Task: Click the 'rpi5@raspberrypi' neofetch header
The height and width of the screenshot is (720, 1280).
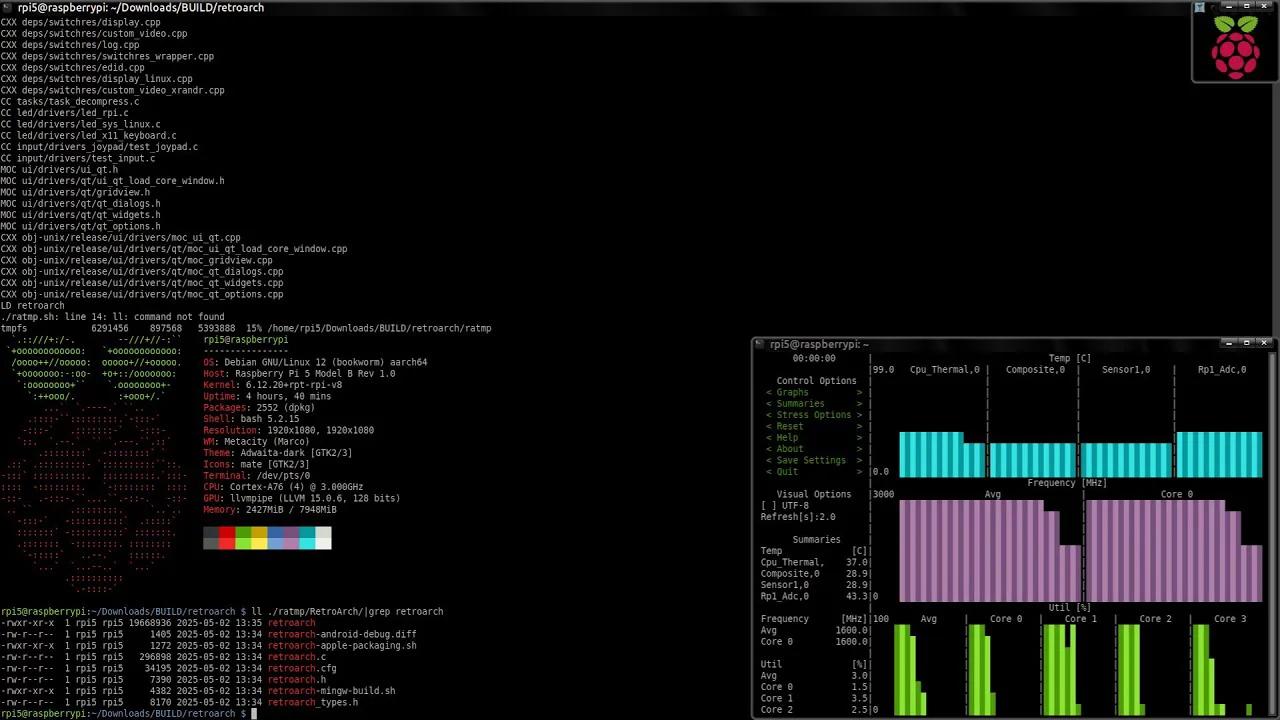Action: coord(245,340)
